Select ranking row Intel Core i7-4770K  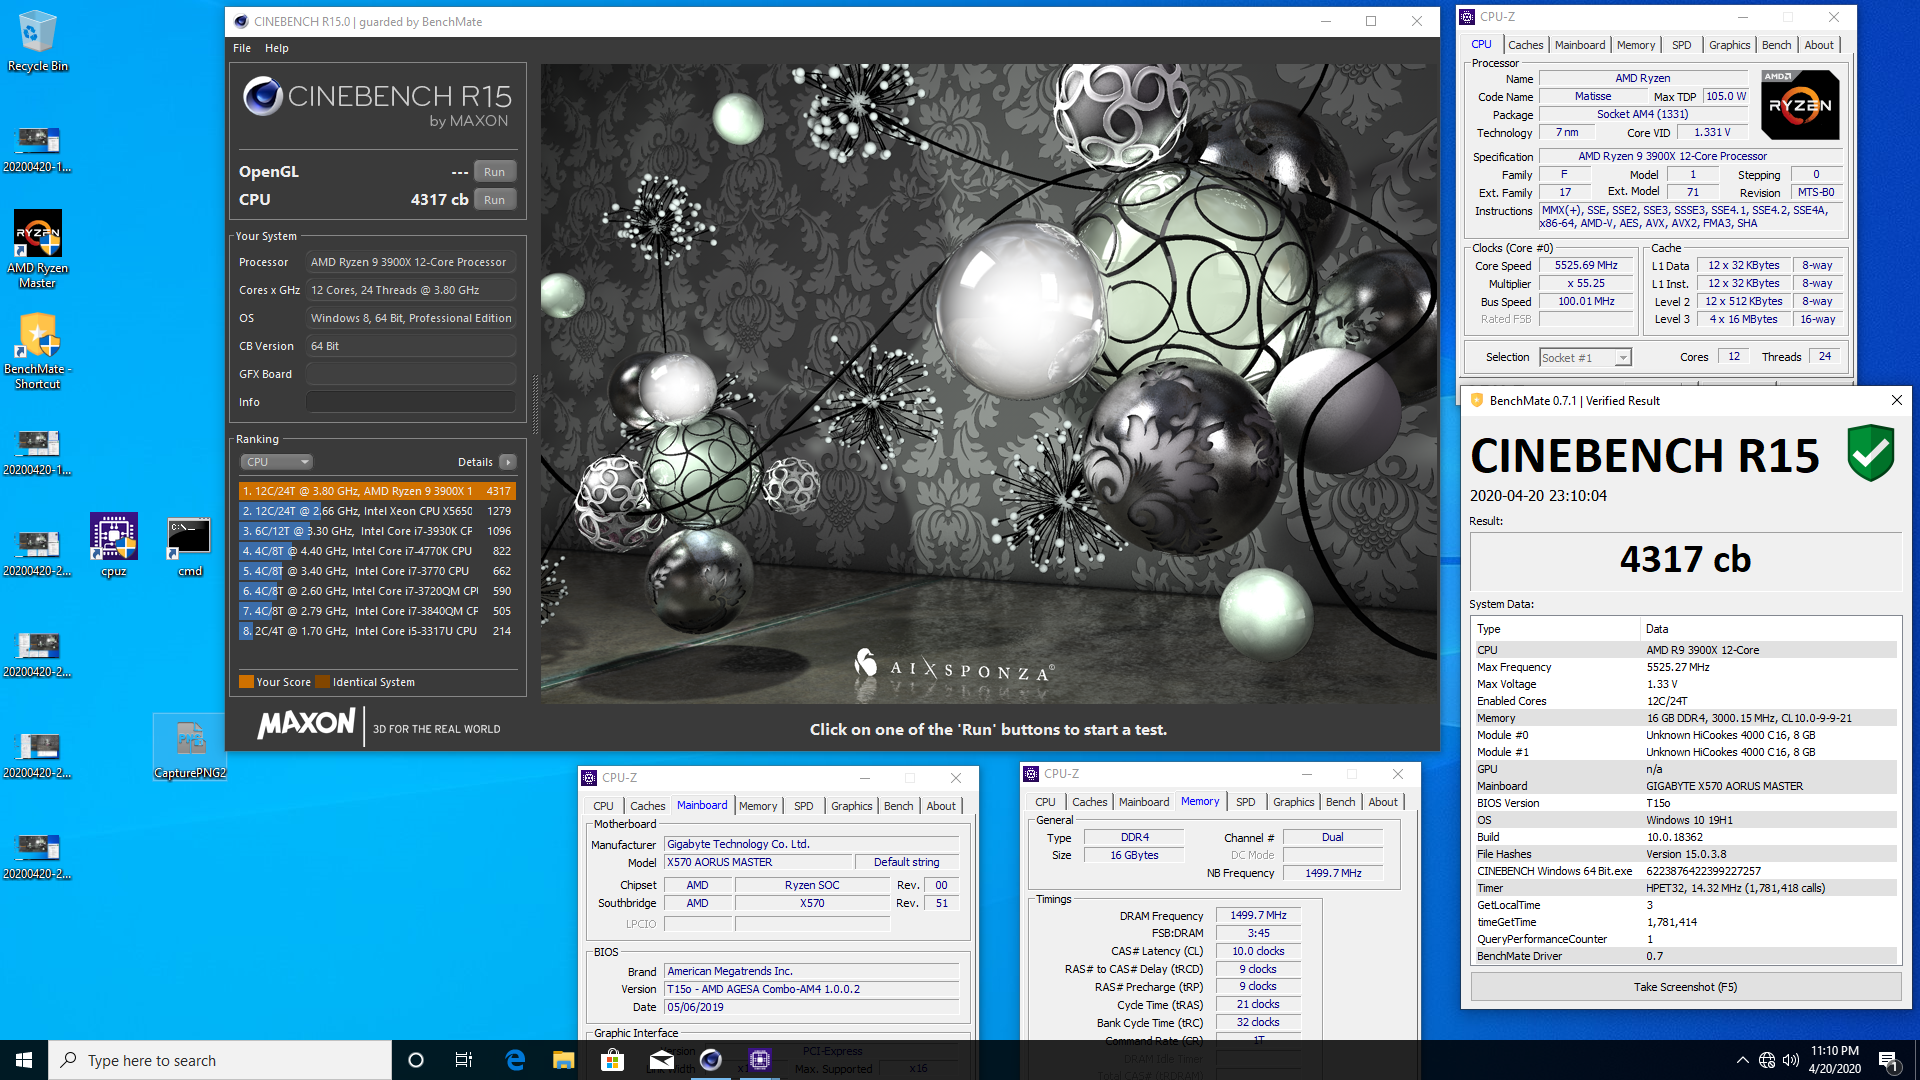pos(377,551)
